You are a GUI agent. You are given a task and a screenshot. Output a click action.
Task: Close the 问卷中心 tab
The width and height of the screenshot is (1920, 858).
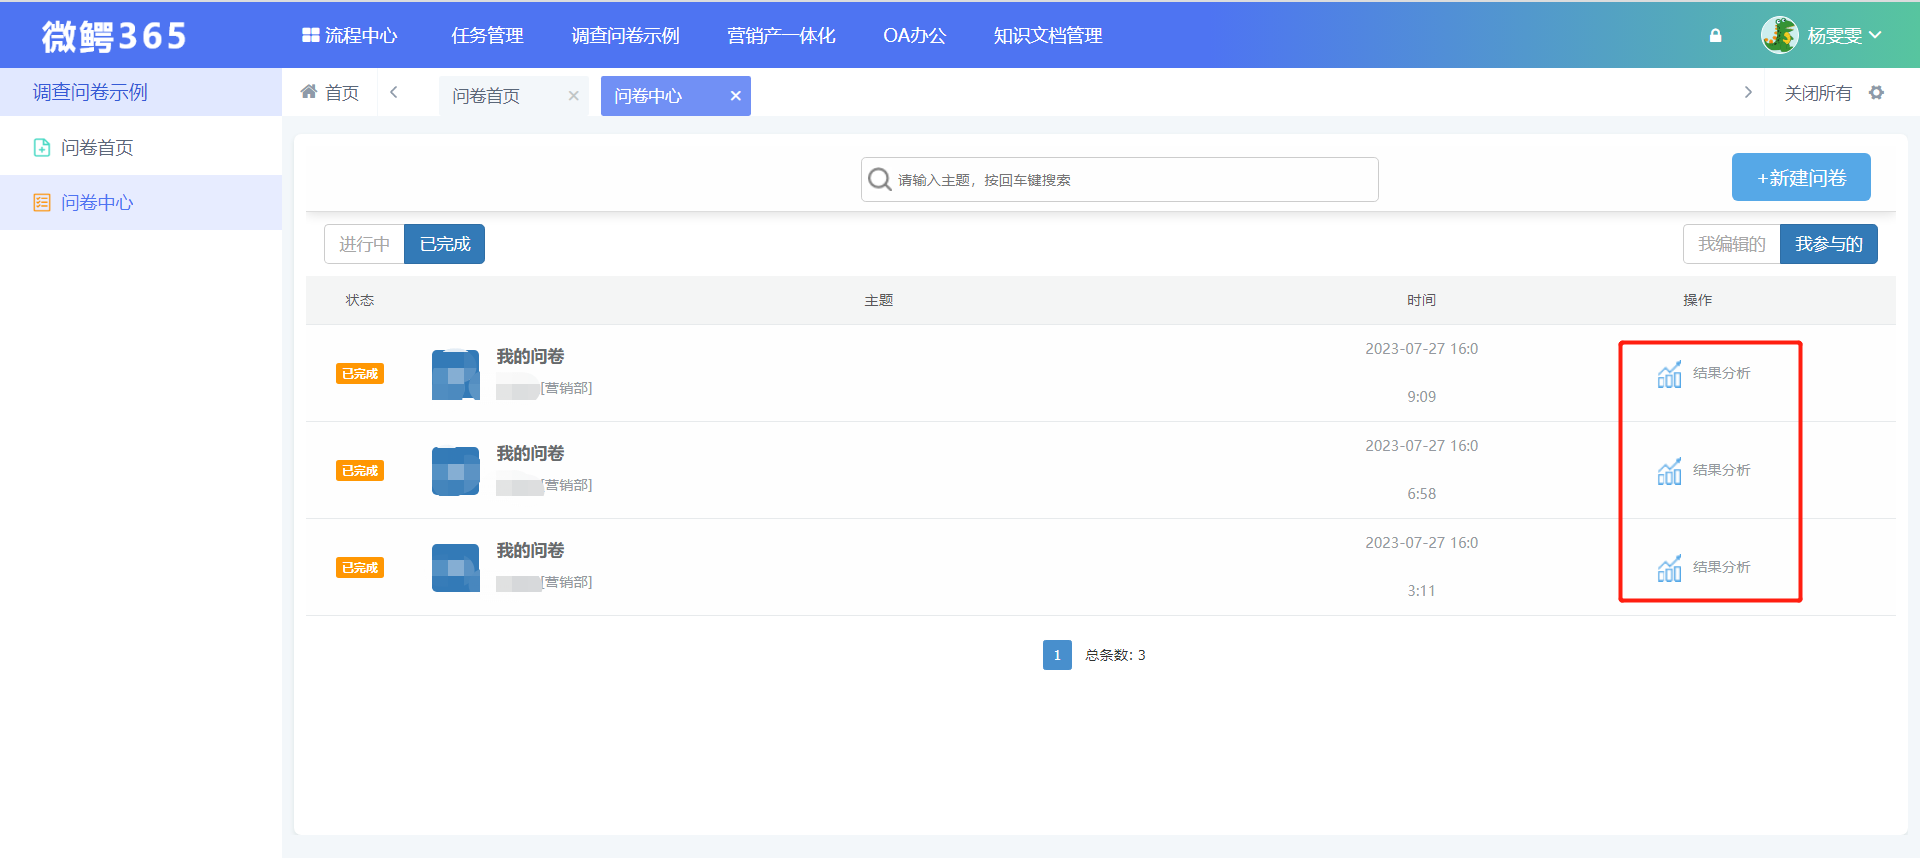click(735, 96)
